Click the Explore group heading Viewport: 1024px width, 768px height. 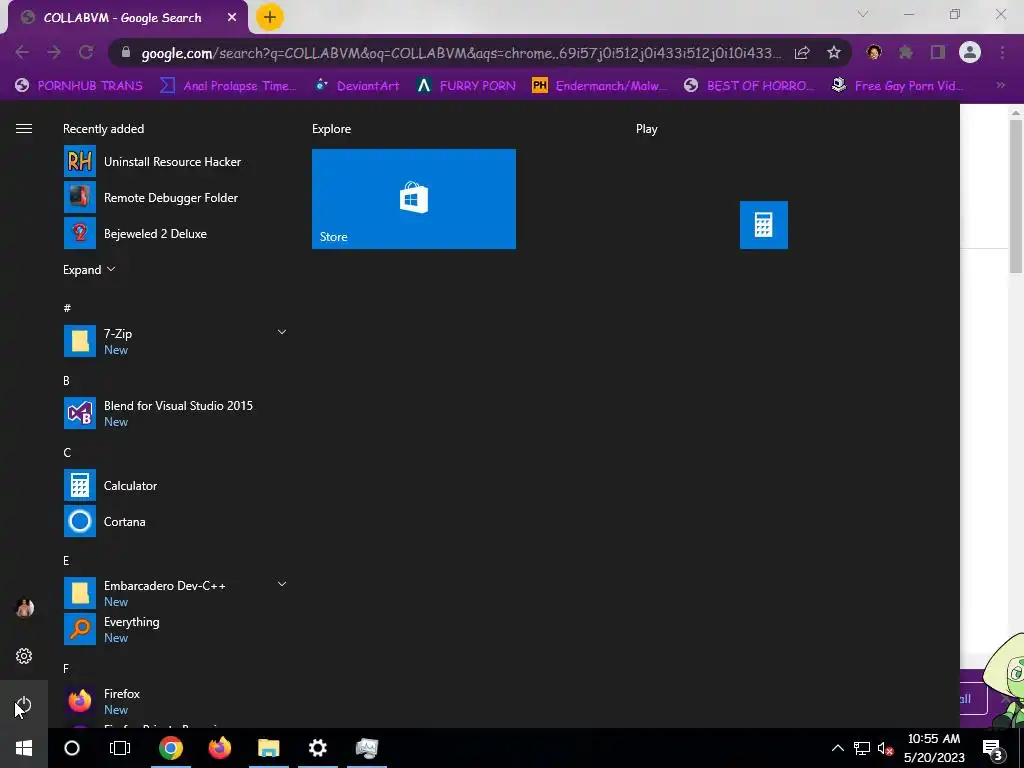click(332, 129)
